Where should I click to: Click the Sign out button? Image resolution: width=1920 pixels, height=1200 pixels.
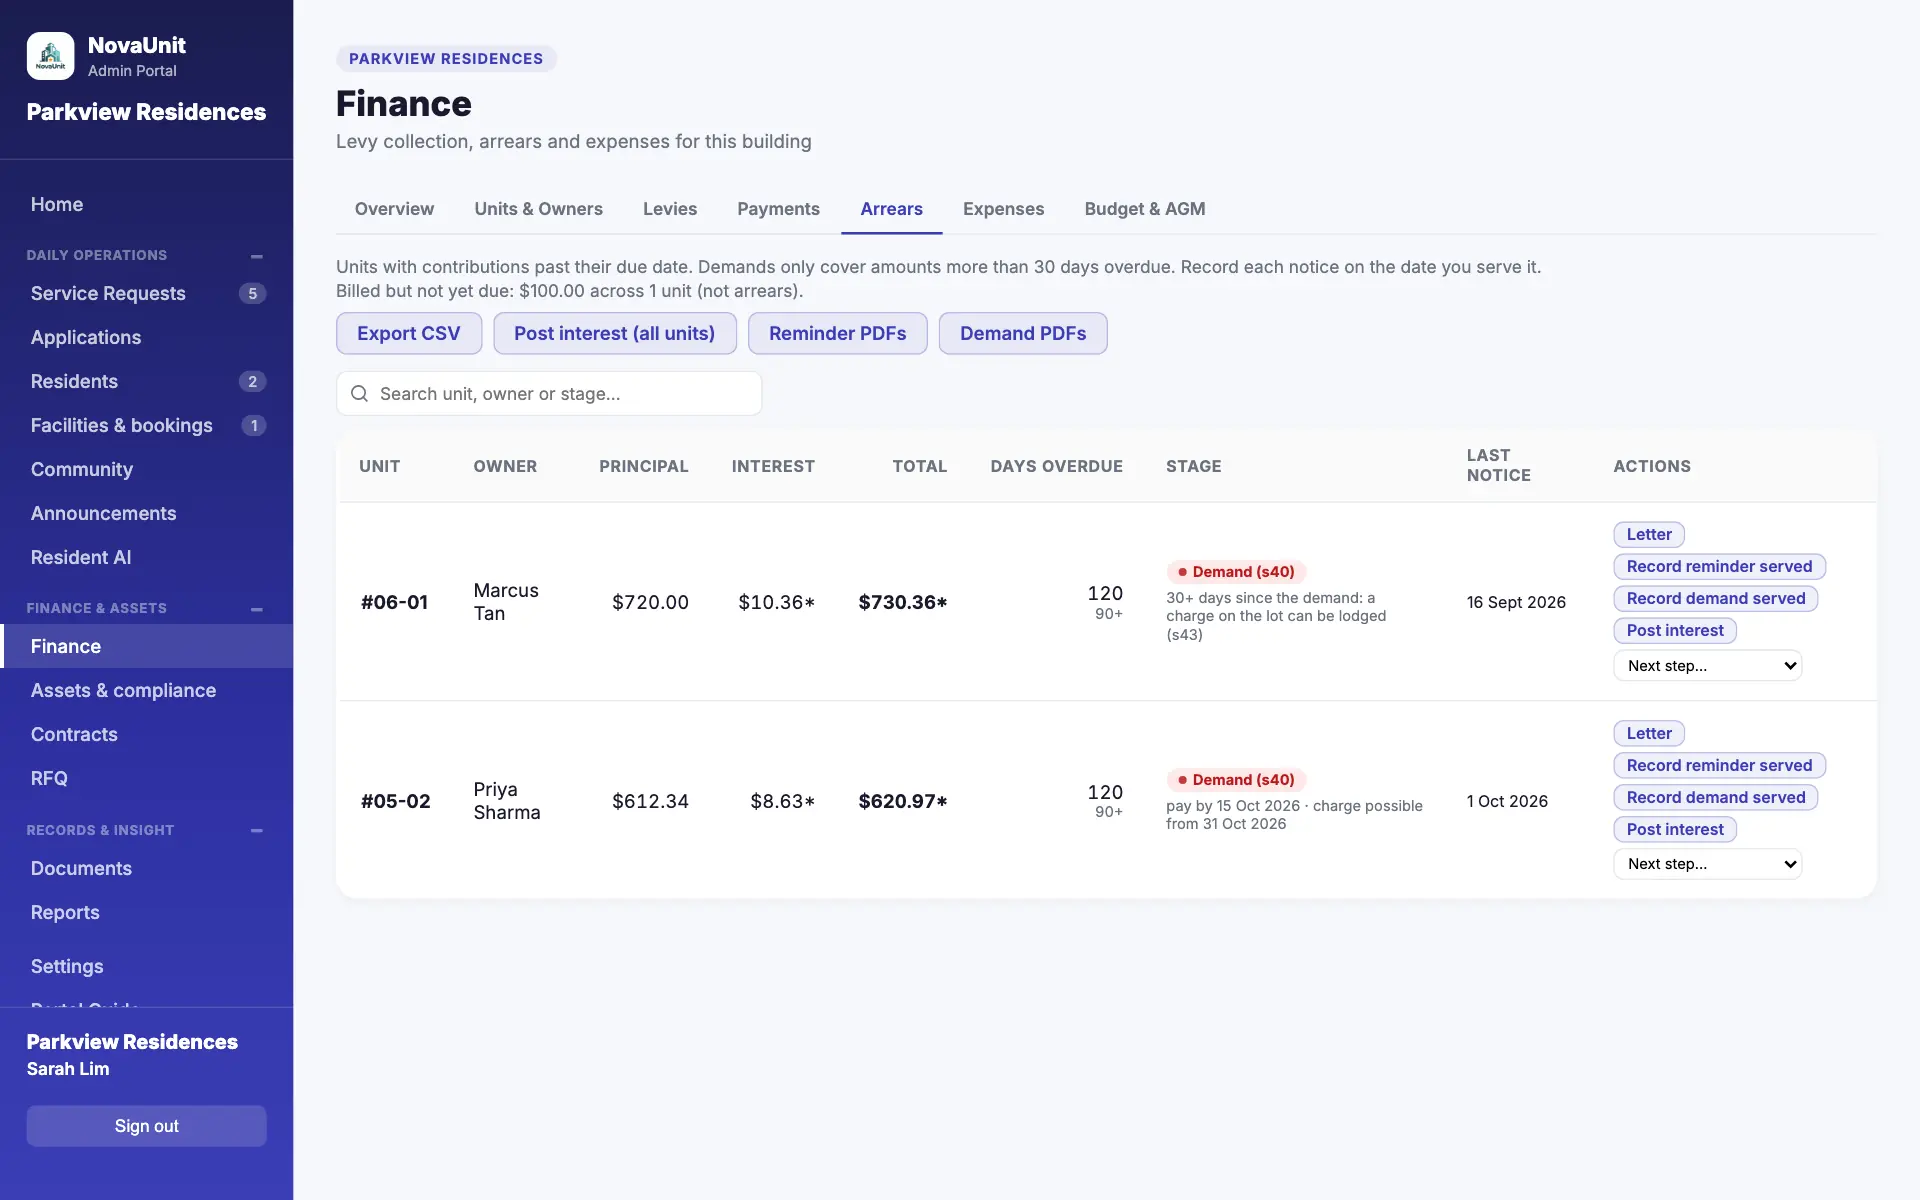pos(146,1126)
